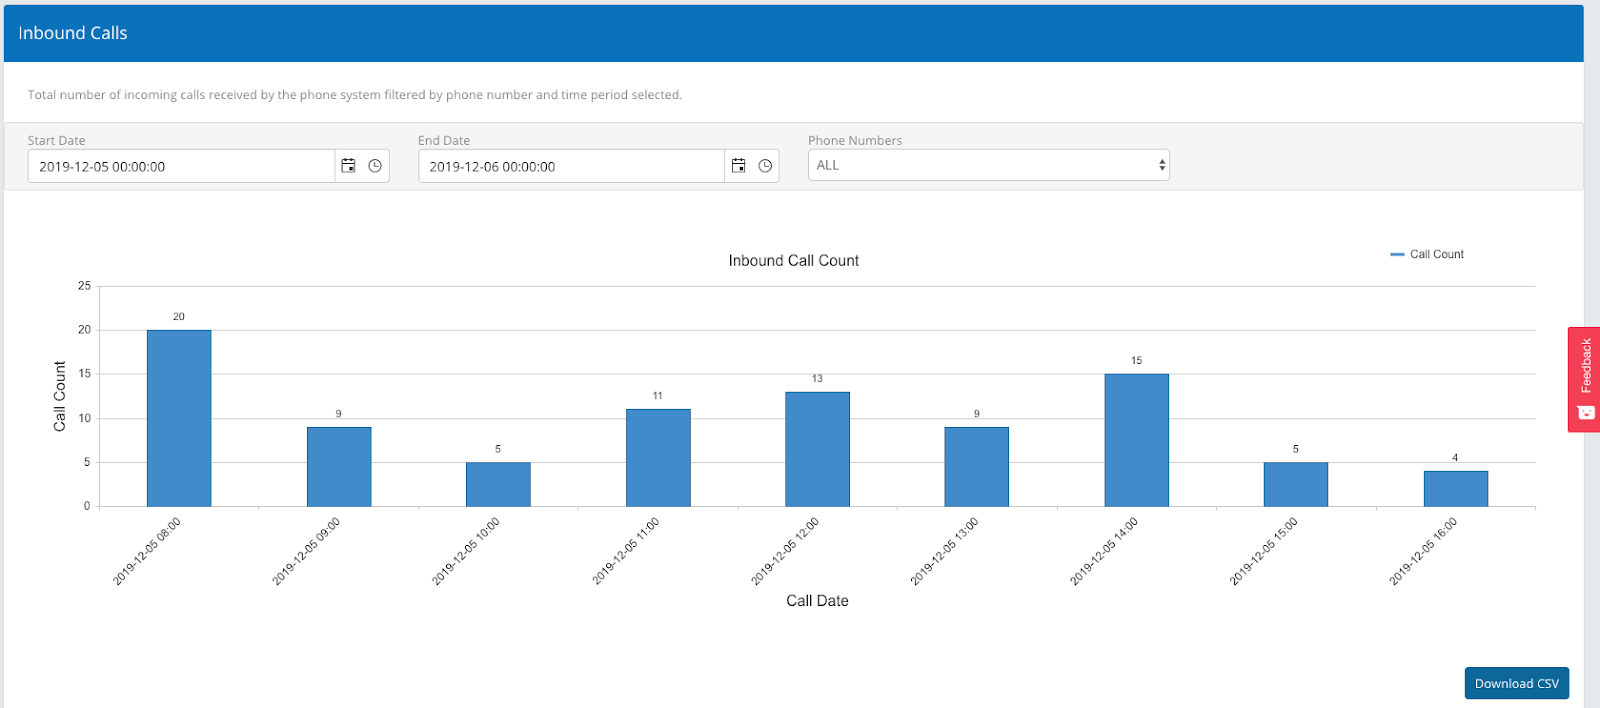Select the 16:00 bar with 4 calls
Screen dimensions: 1600x708
1456,489
